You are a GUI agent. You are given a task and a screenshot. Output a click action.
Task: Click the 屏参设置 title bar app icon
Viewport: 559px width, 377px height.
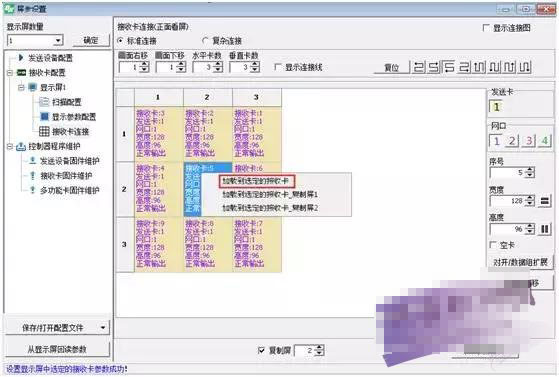coord(9,8)
